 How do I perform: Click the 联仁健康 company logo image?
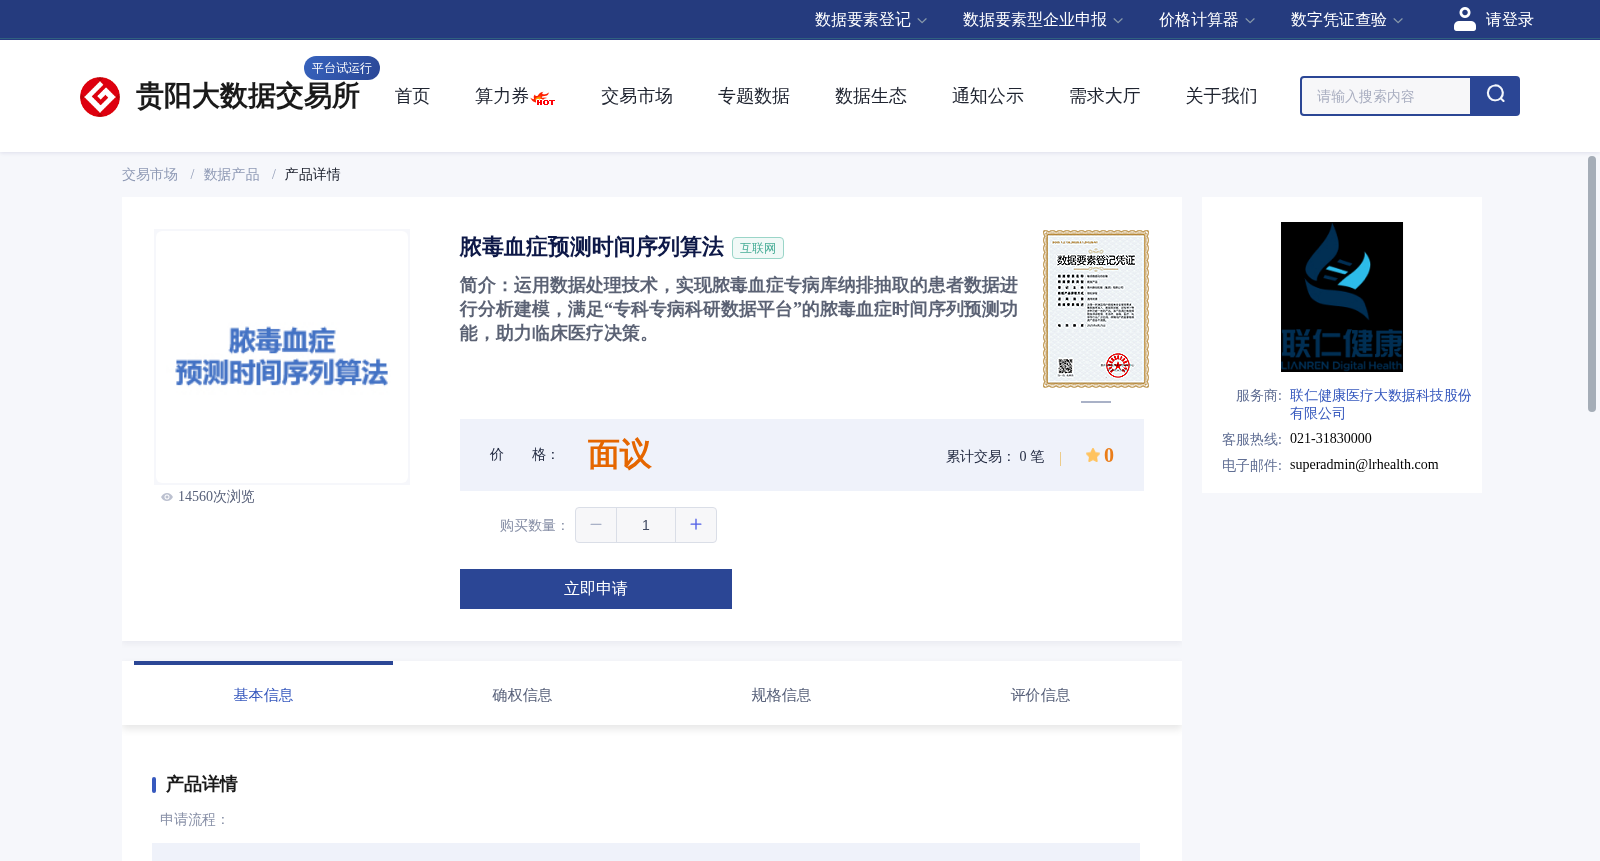coord(1342,297)
